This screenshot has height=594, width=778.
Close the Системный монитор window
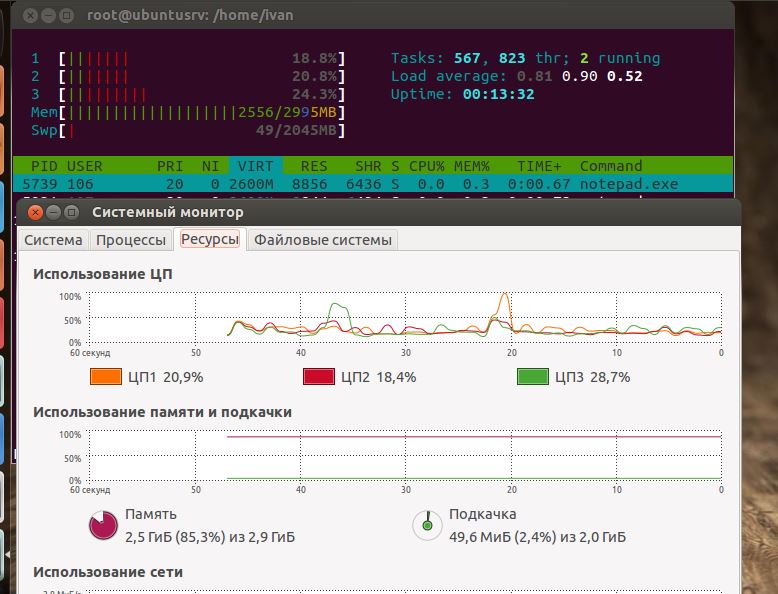tap(34, 212)
